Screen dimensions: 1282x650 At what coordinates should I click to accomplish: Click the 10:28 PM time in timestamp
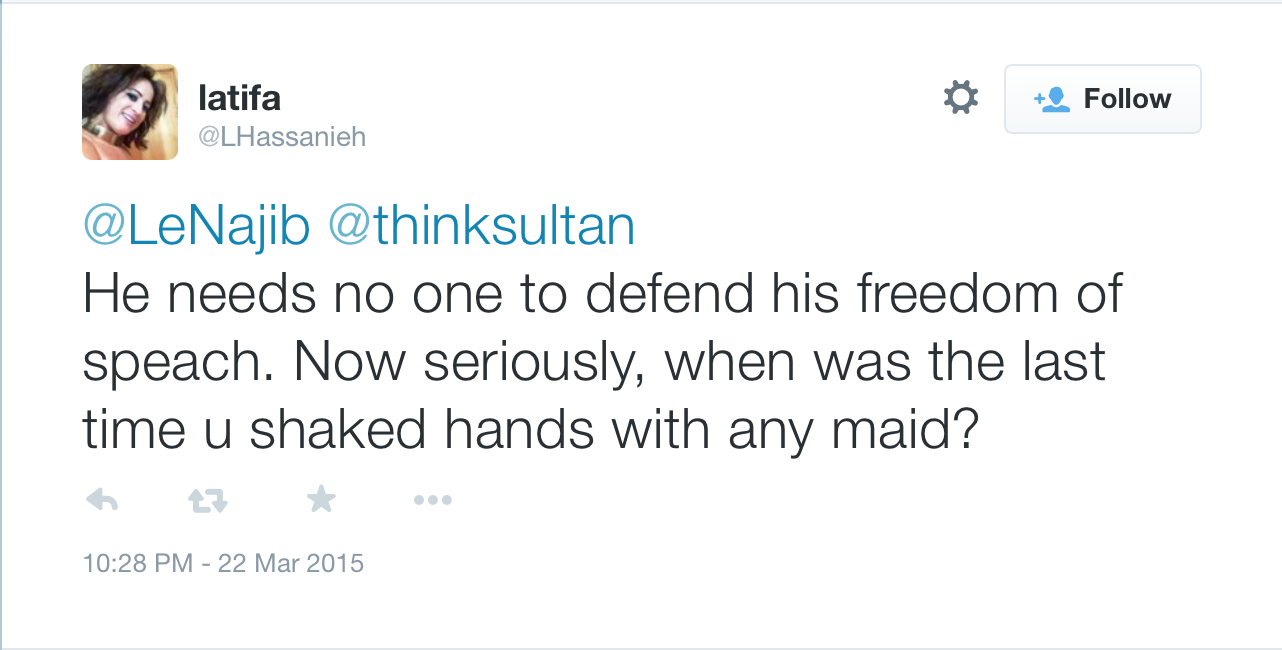[138, 564]
